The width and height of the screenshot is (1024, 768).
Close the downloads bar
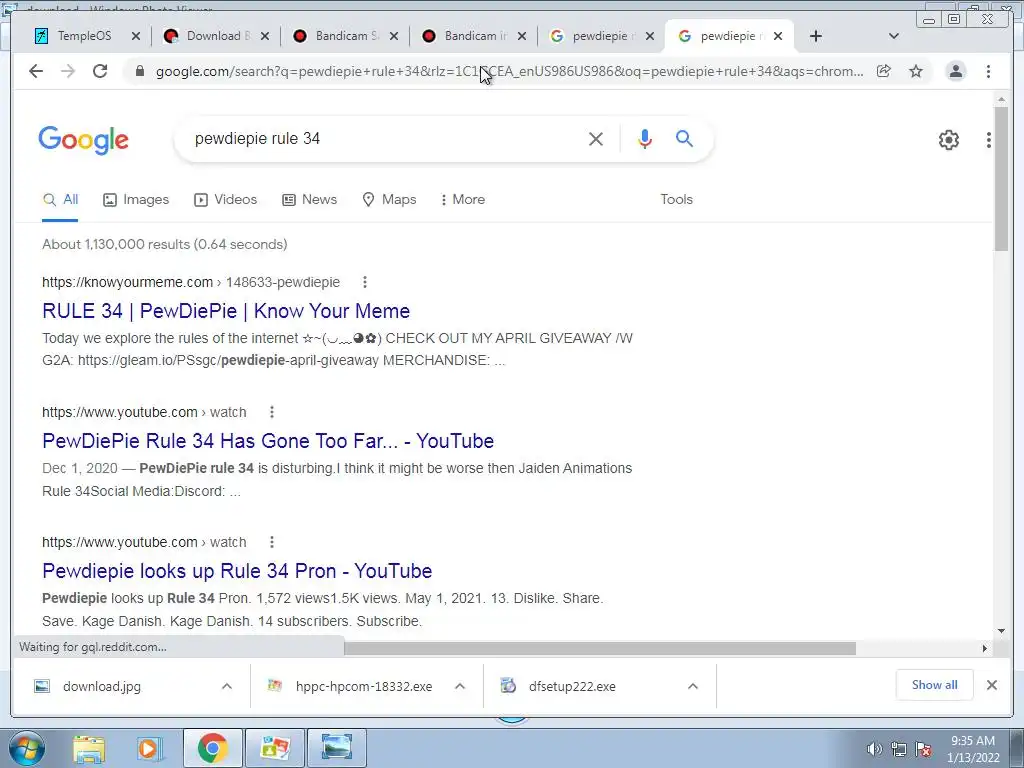coord(991,685)
